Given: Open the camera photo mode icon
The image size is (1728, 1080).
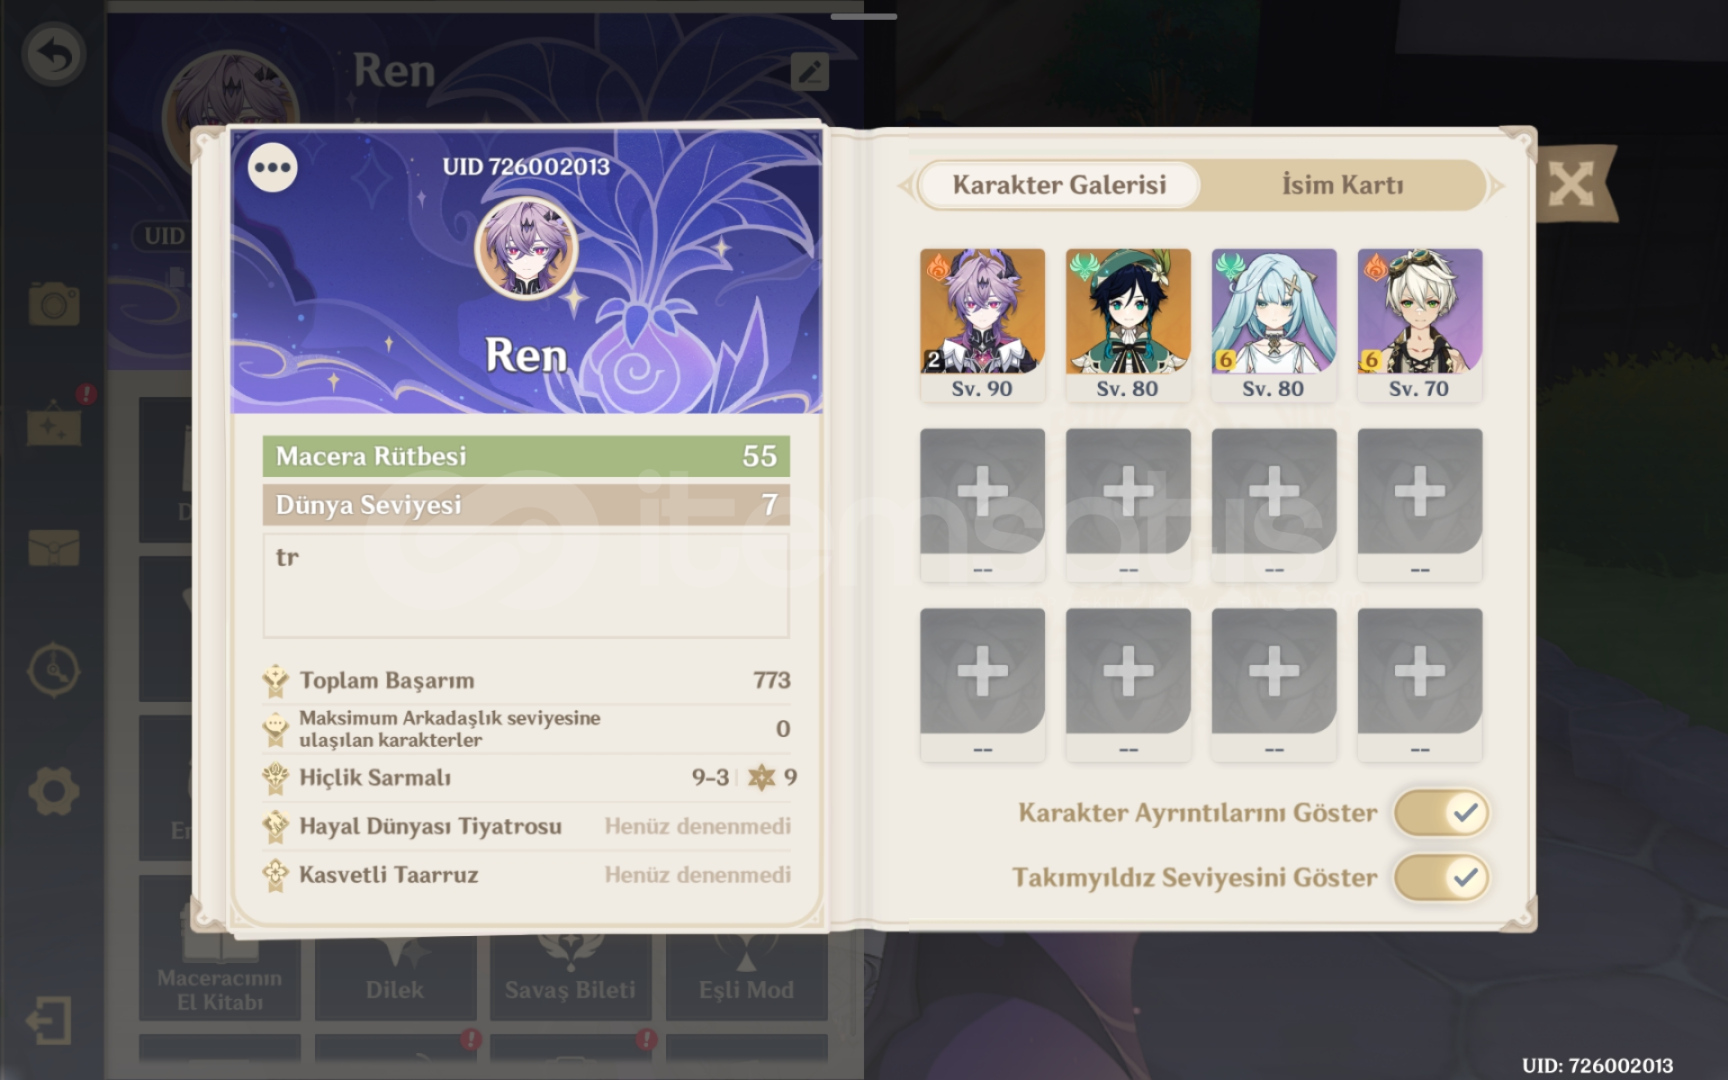Looking at the screenshot, I should (53, 304).
